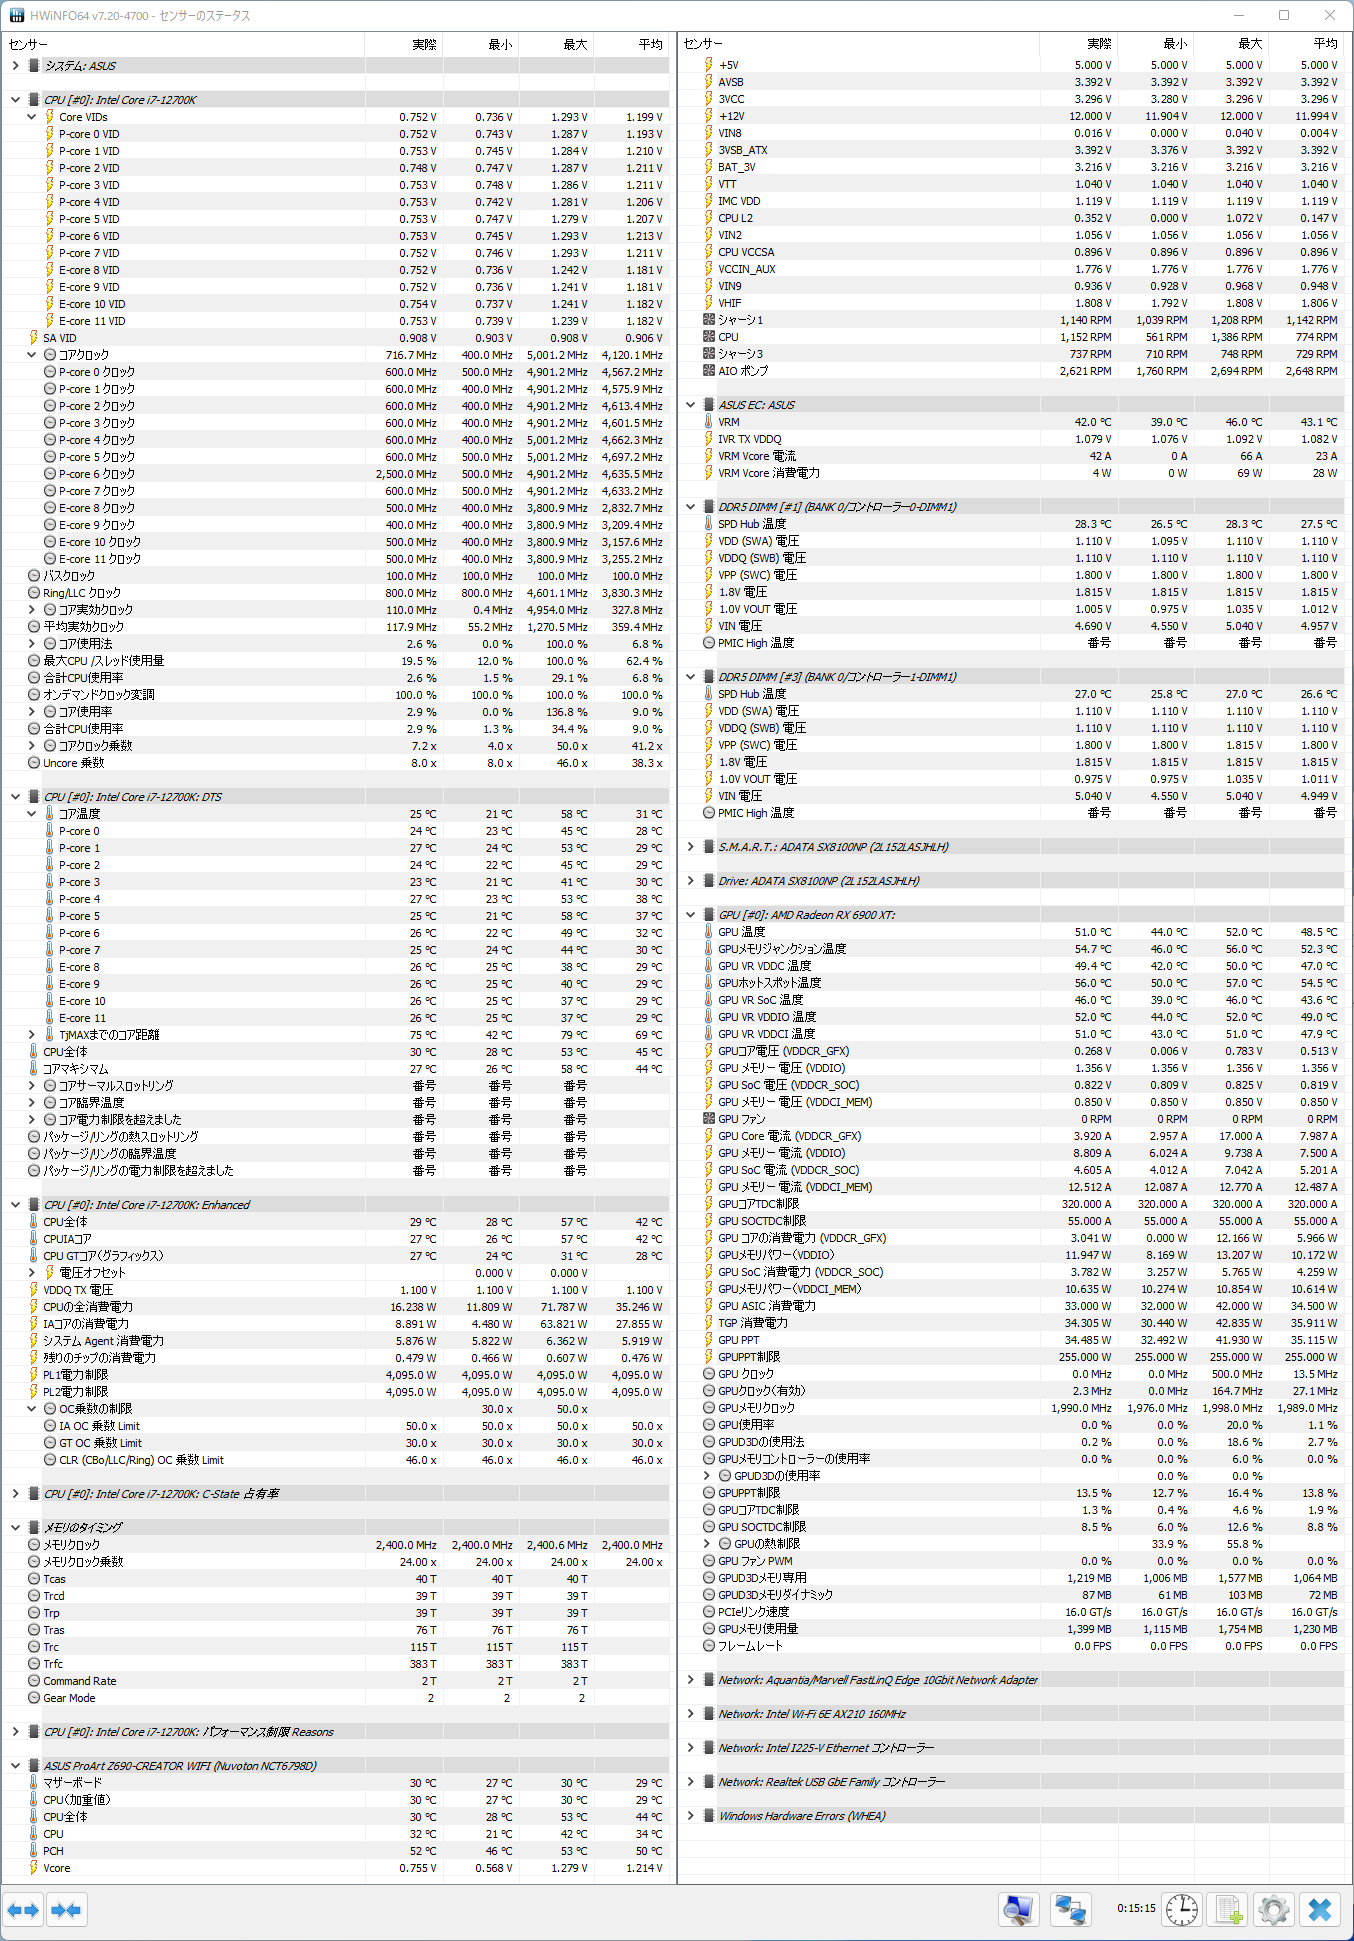Image resolution: width=1354 pixels, height=1941 pixels.
Task: Click the lightning icon beside P-core 0 VID
Action: (x=49, y=134)
